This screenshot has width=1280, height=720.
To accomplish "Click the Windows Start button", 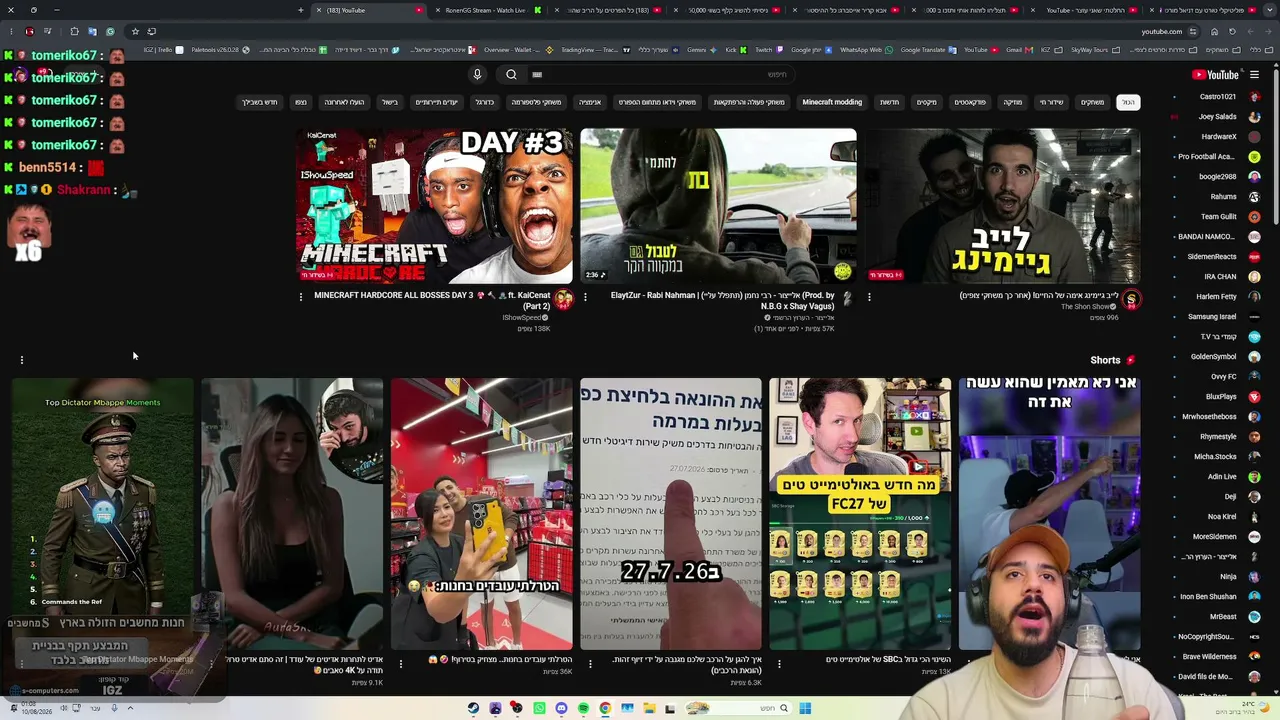I will (805, 708).
